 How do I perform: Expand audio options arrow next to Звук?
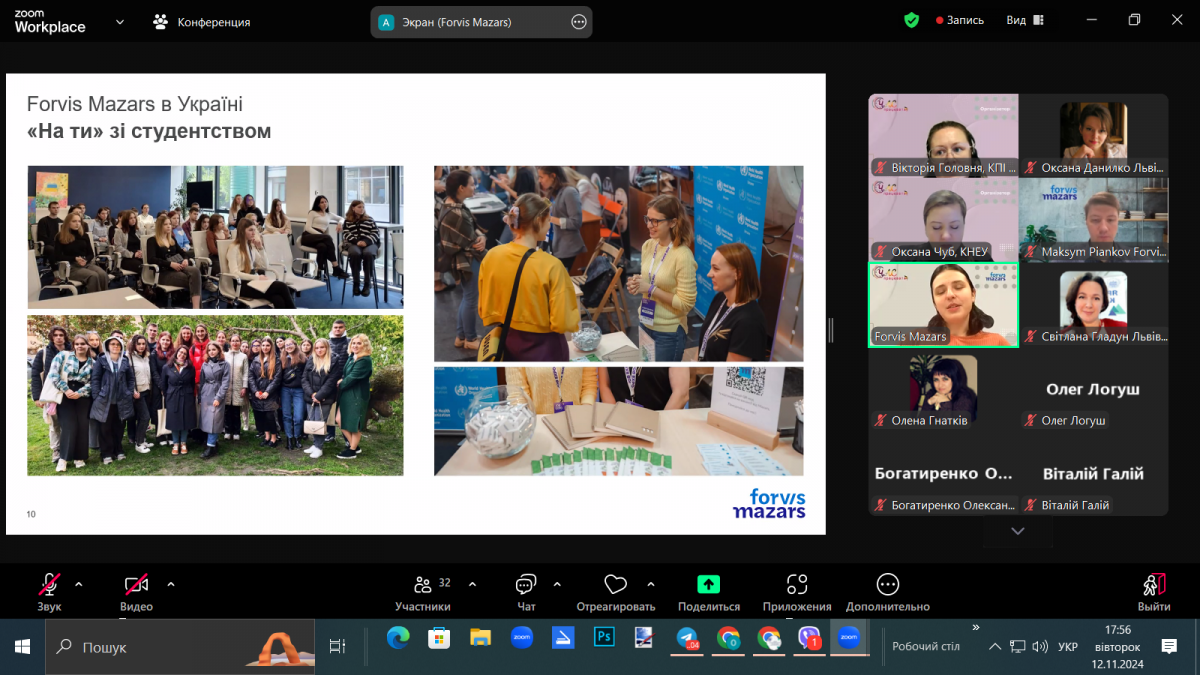tap(79, 584)
